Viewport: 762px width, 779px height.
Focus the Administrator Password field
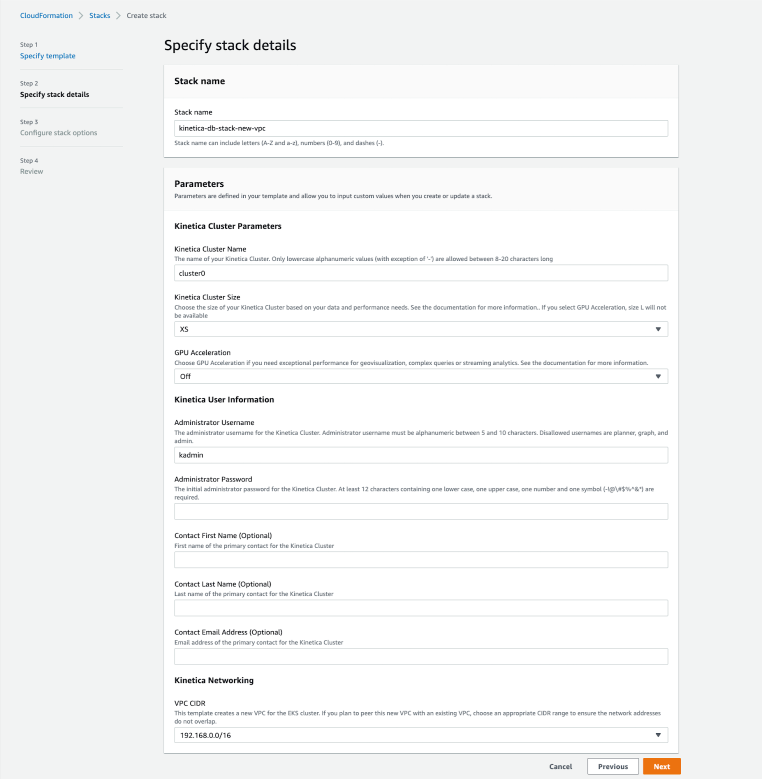[x=421, y=511]
